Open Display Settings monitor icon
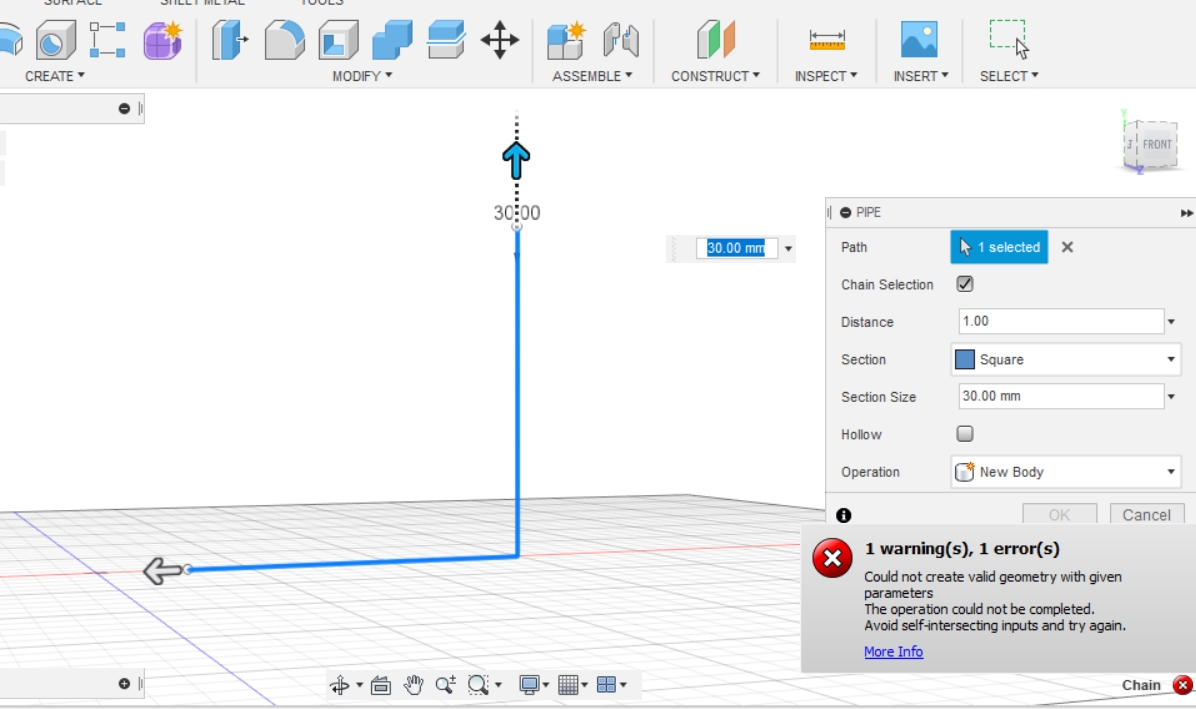This screenshot has width=1196, height=709. 529,685
